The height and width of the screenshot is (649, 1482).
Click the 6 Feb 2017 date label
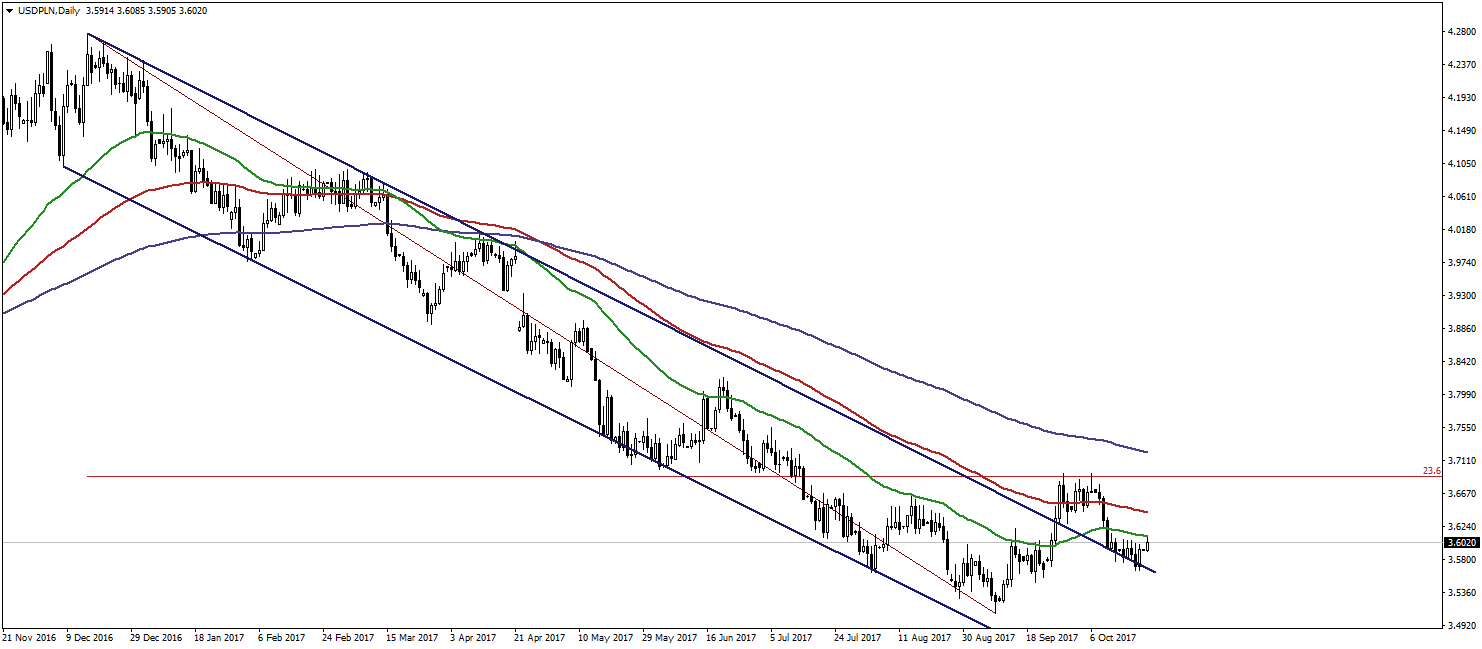click(283, 637)
